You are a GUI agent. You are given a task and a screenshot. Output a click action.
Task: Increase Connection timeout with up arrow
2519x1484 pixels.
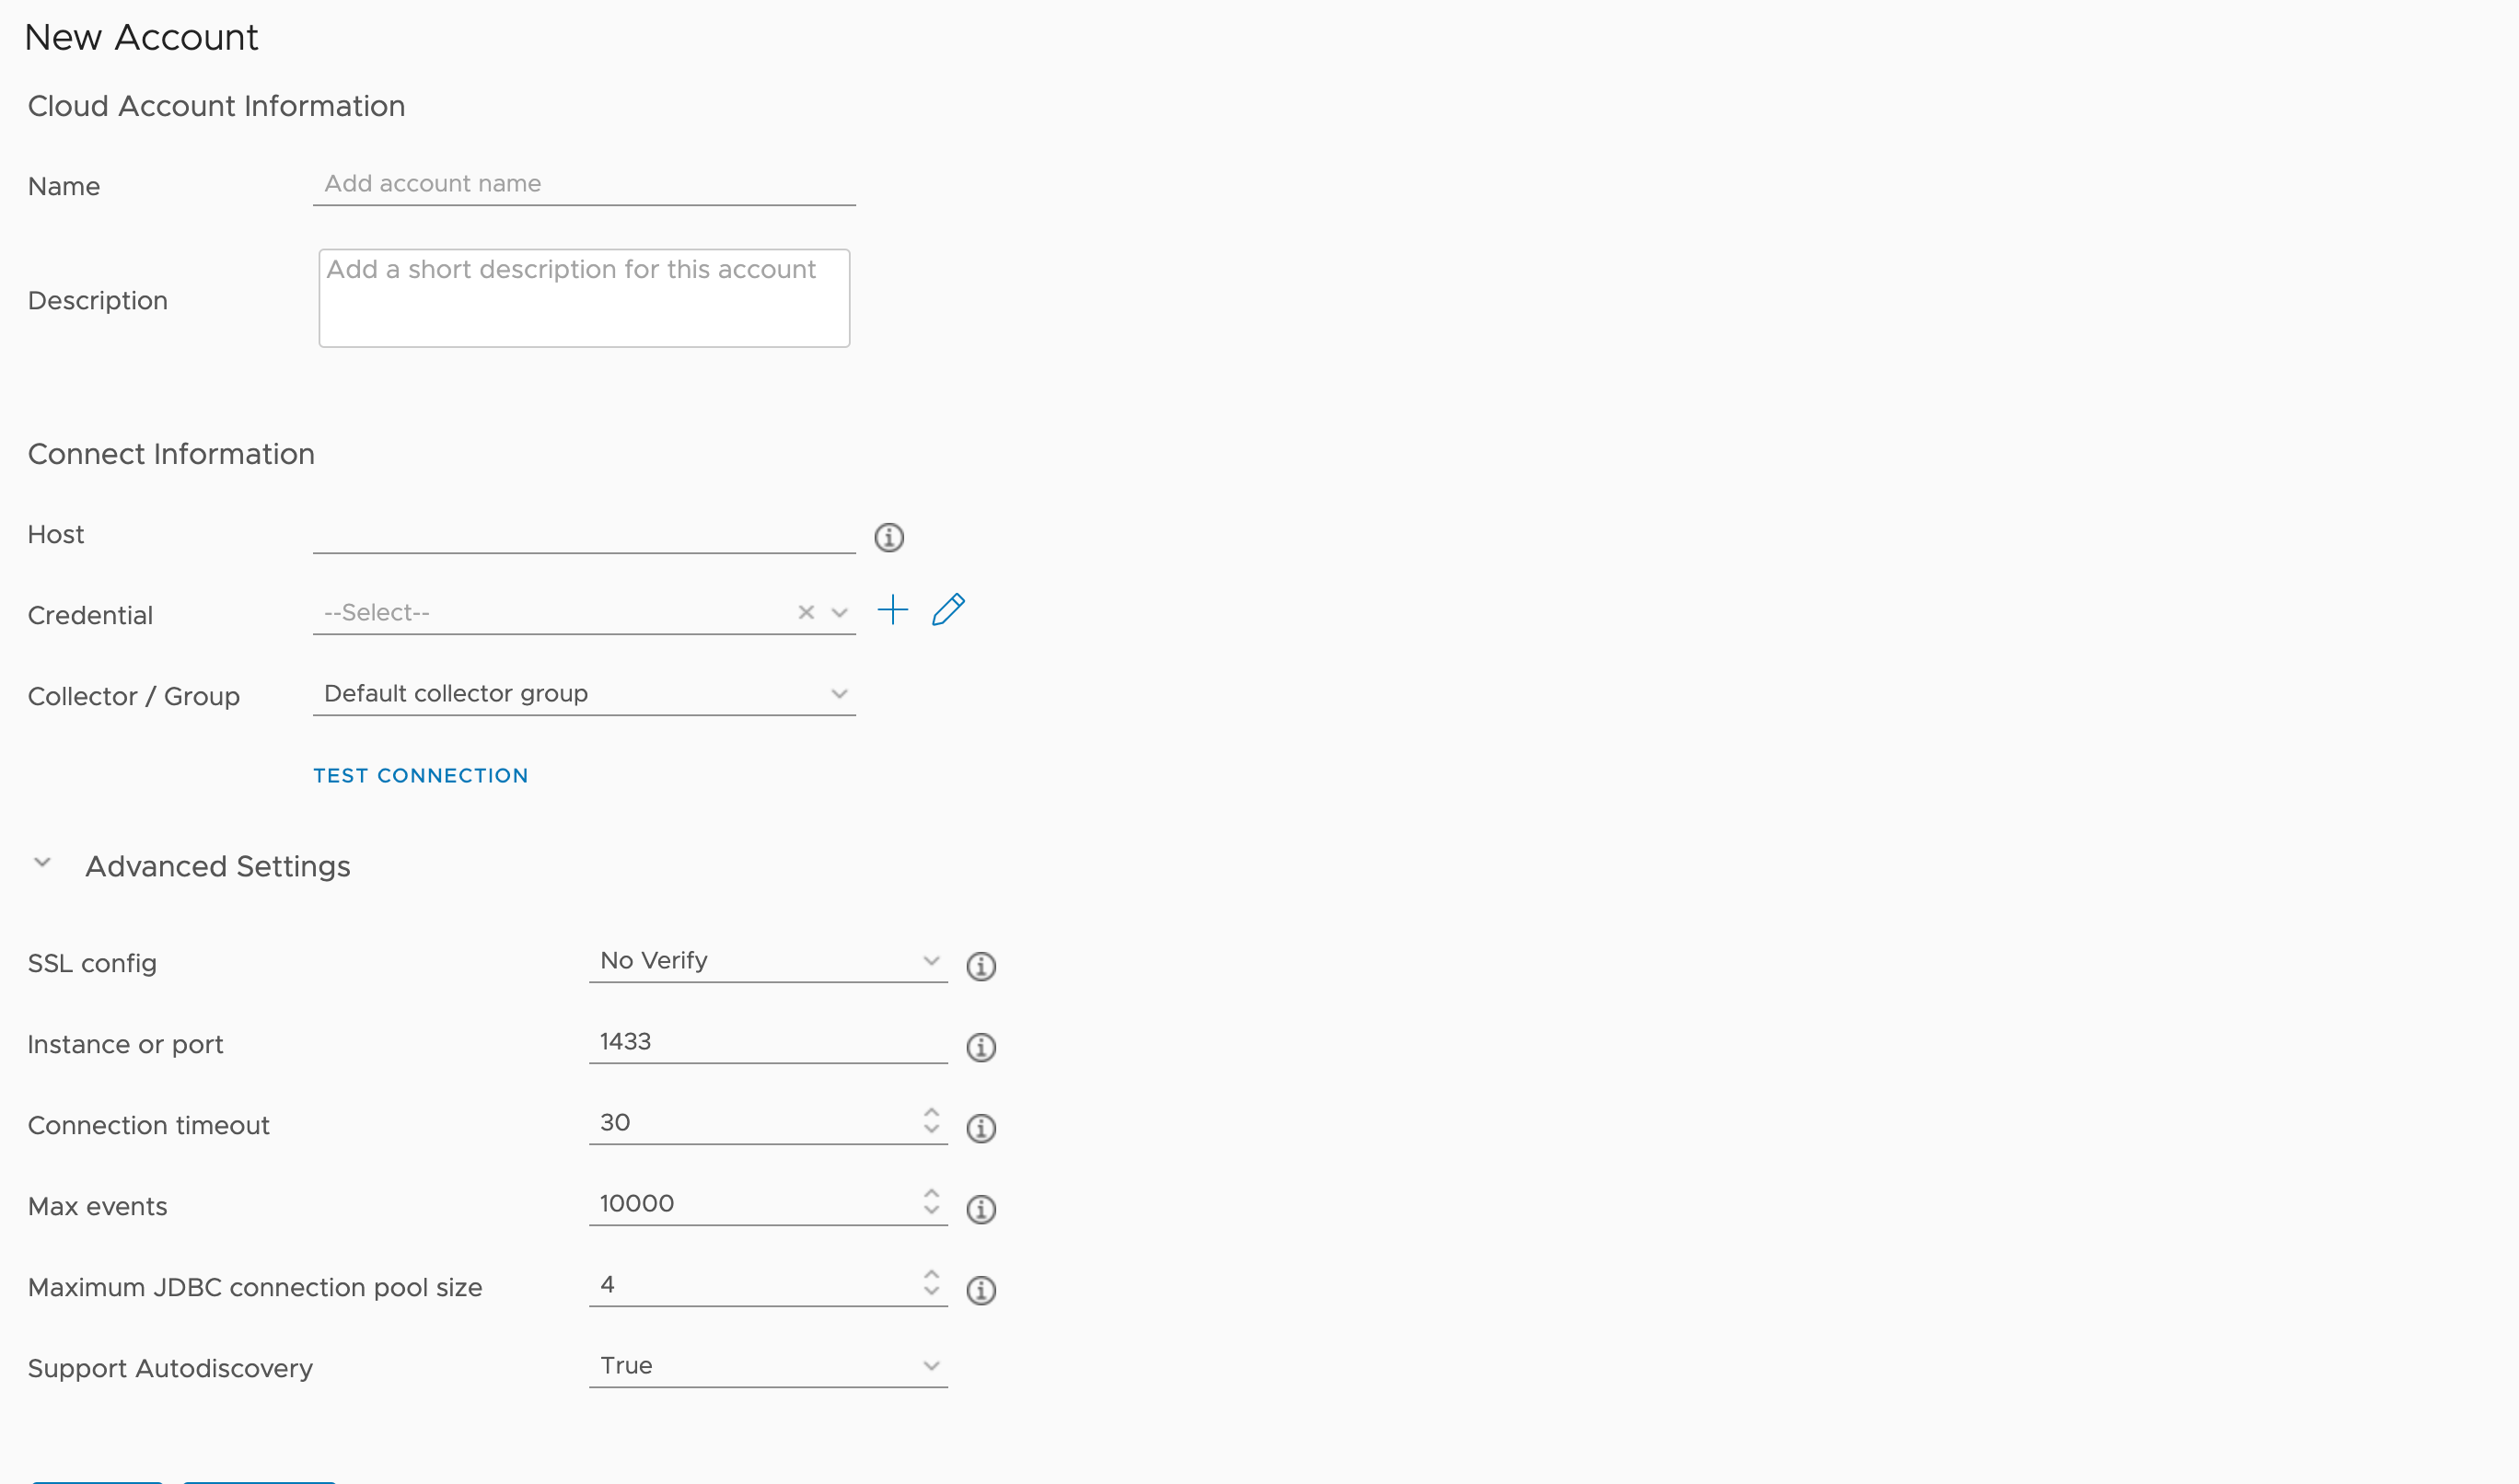[931, 1112]
